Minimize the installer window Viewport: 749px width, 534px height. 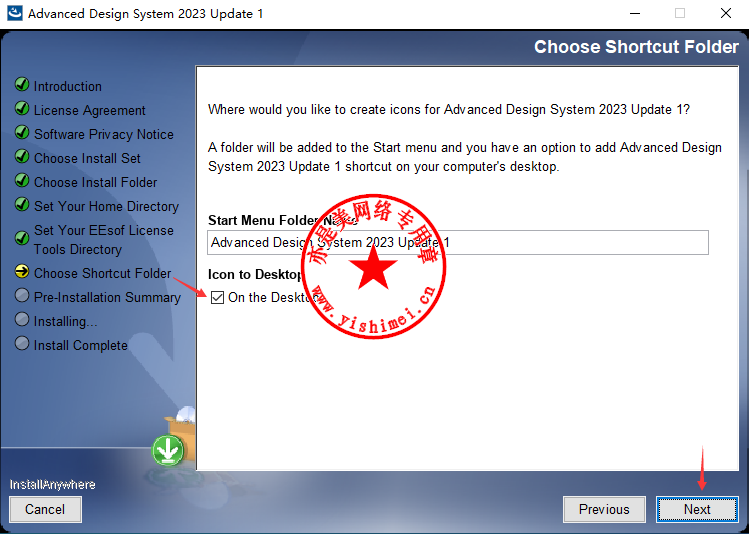point(635,13)
